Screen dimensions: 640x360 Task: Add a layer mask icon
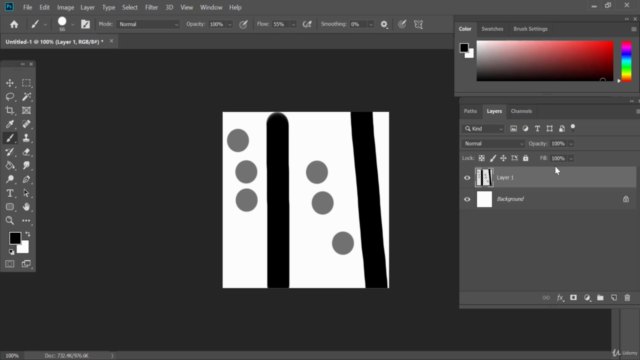coord(573,298)
